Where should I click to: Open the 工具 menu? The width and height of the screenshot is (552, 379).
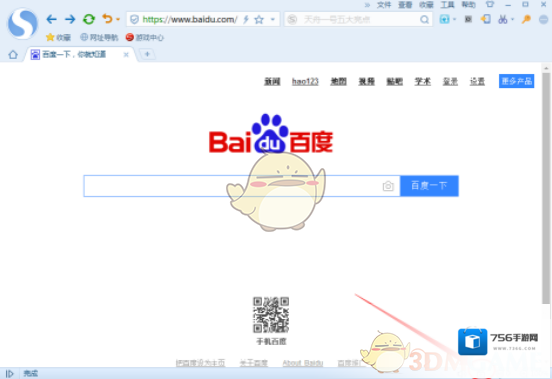447,5
